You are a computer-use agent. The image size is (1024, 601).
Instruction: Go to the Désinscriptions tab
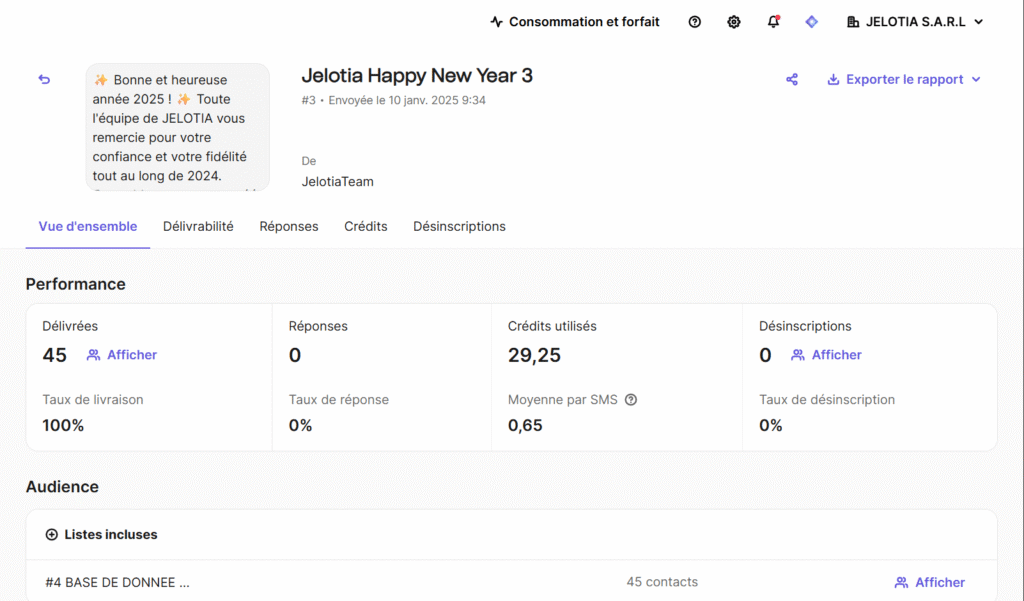[459, 227]
